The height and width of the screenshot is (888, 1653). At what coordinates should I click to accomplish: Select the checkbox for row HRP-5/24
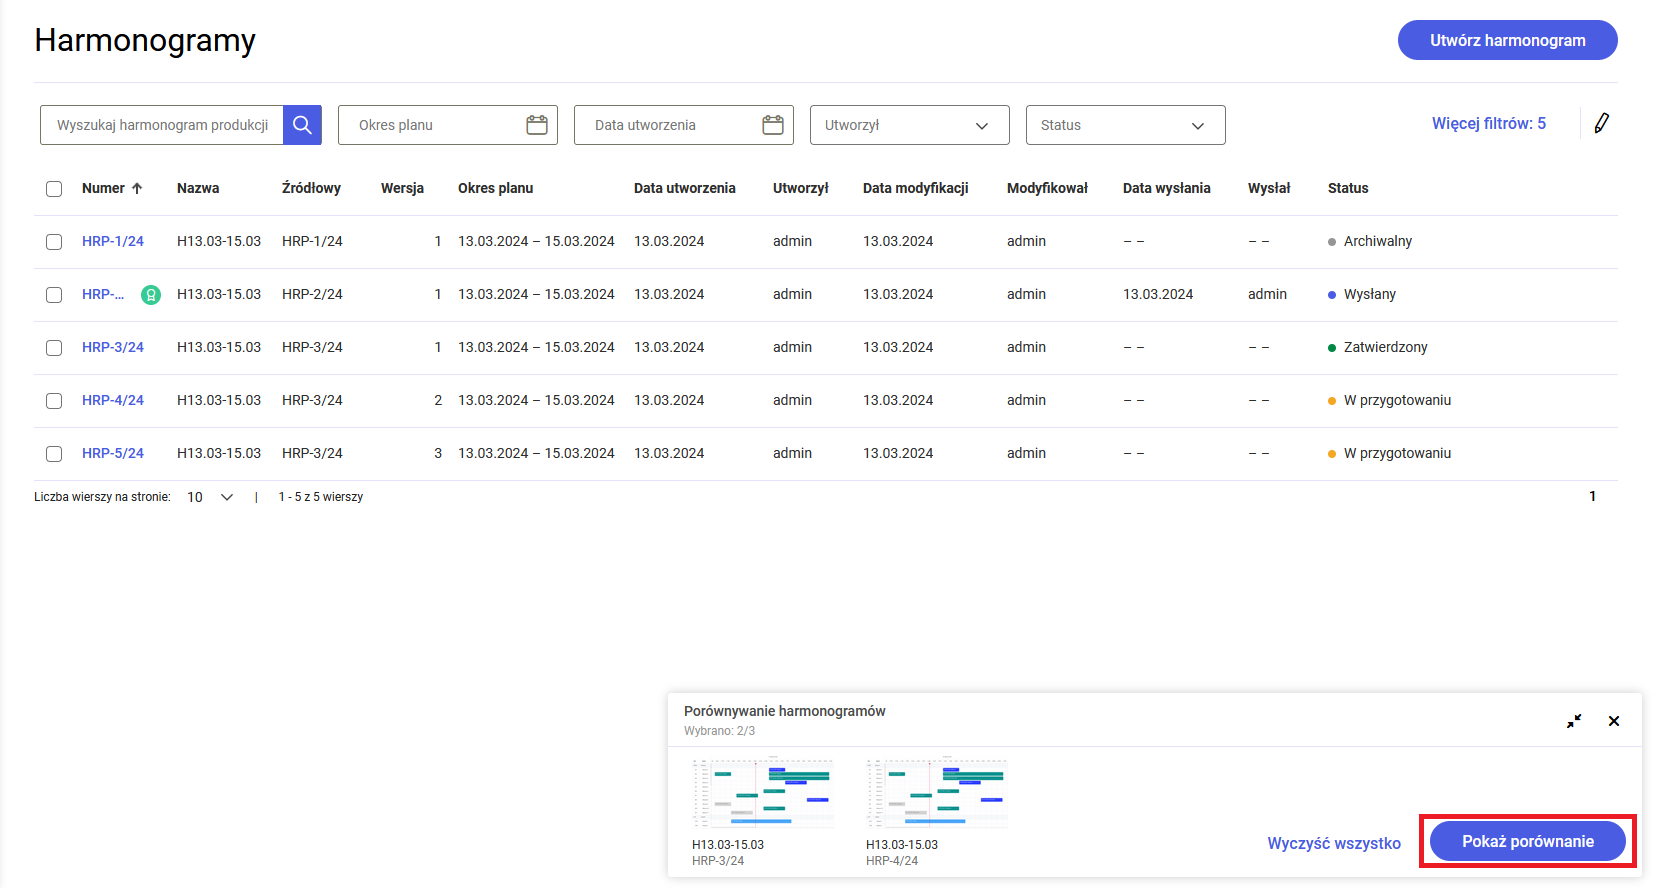point(54,454)
